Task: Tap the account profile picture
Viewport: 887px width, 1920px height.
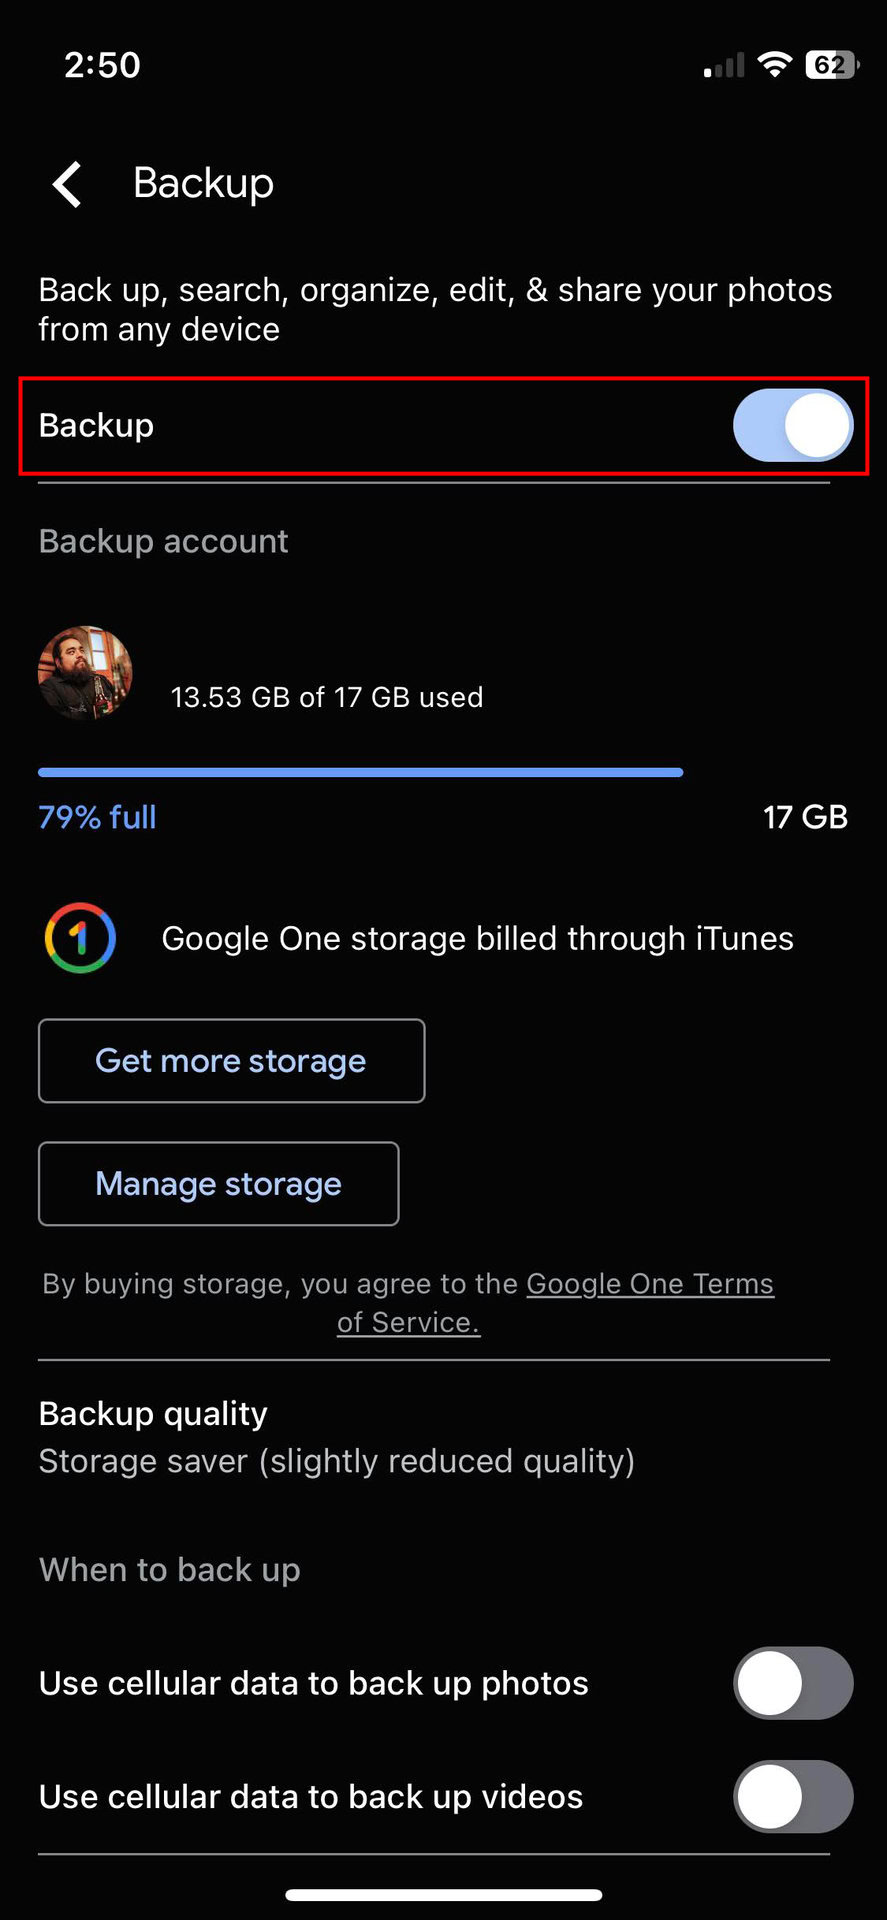Action: (85, 673)
